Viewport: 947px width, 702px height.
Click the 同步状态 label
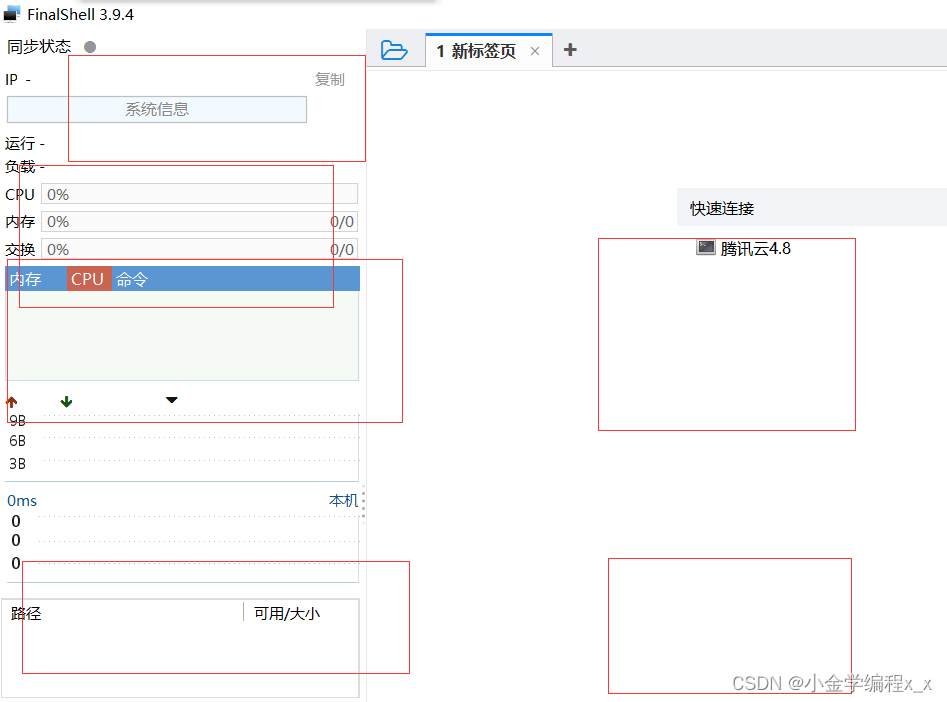click(39, 47)
